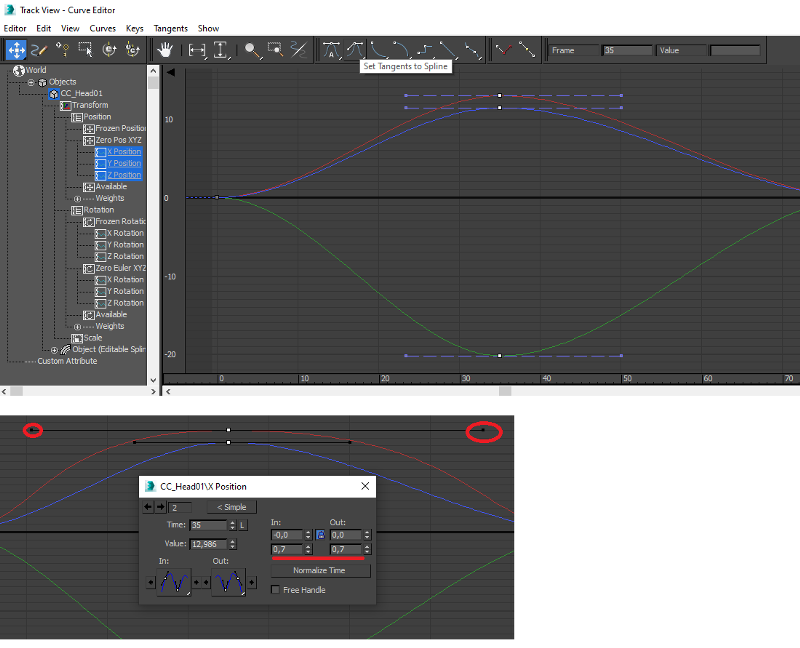800x648 pixels.
Task: Click the Time spinner arrows in dialog
Action: coord(233,525)
